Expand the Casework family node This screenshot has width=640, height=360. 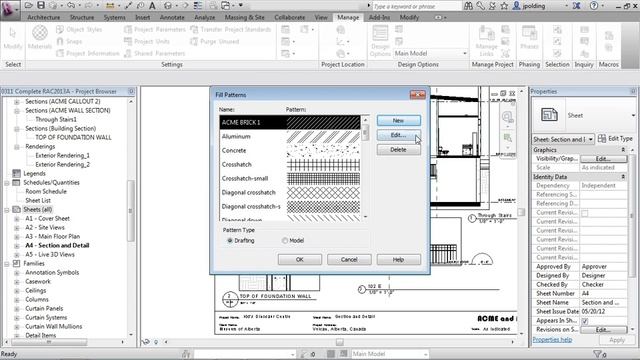coord(17,282)
